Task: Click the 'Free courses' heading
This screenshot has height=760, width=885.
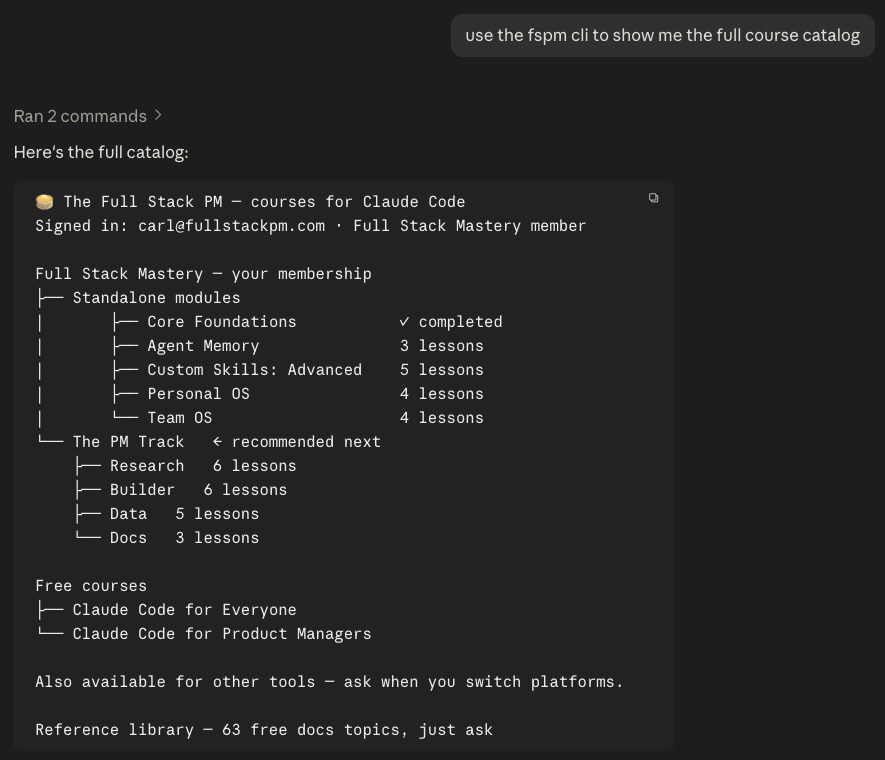Action: (91, 586)
